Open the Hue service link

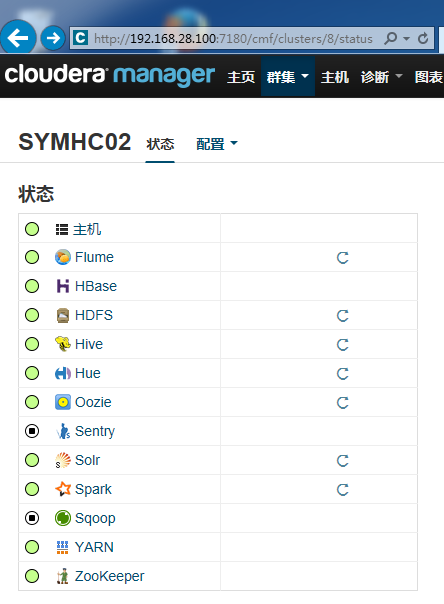click(x=87, y=373)
